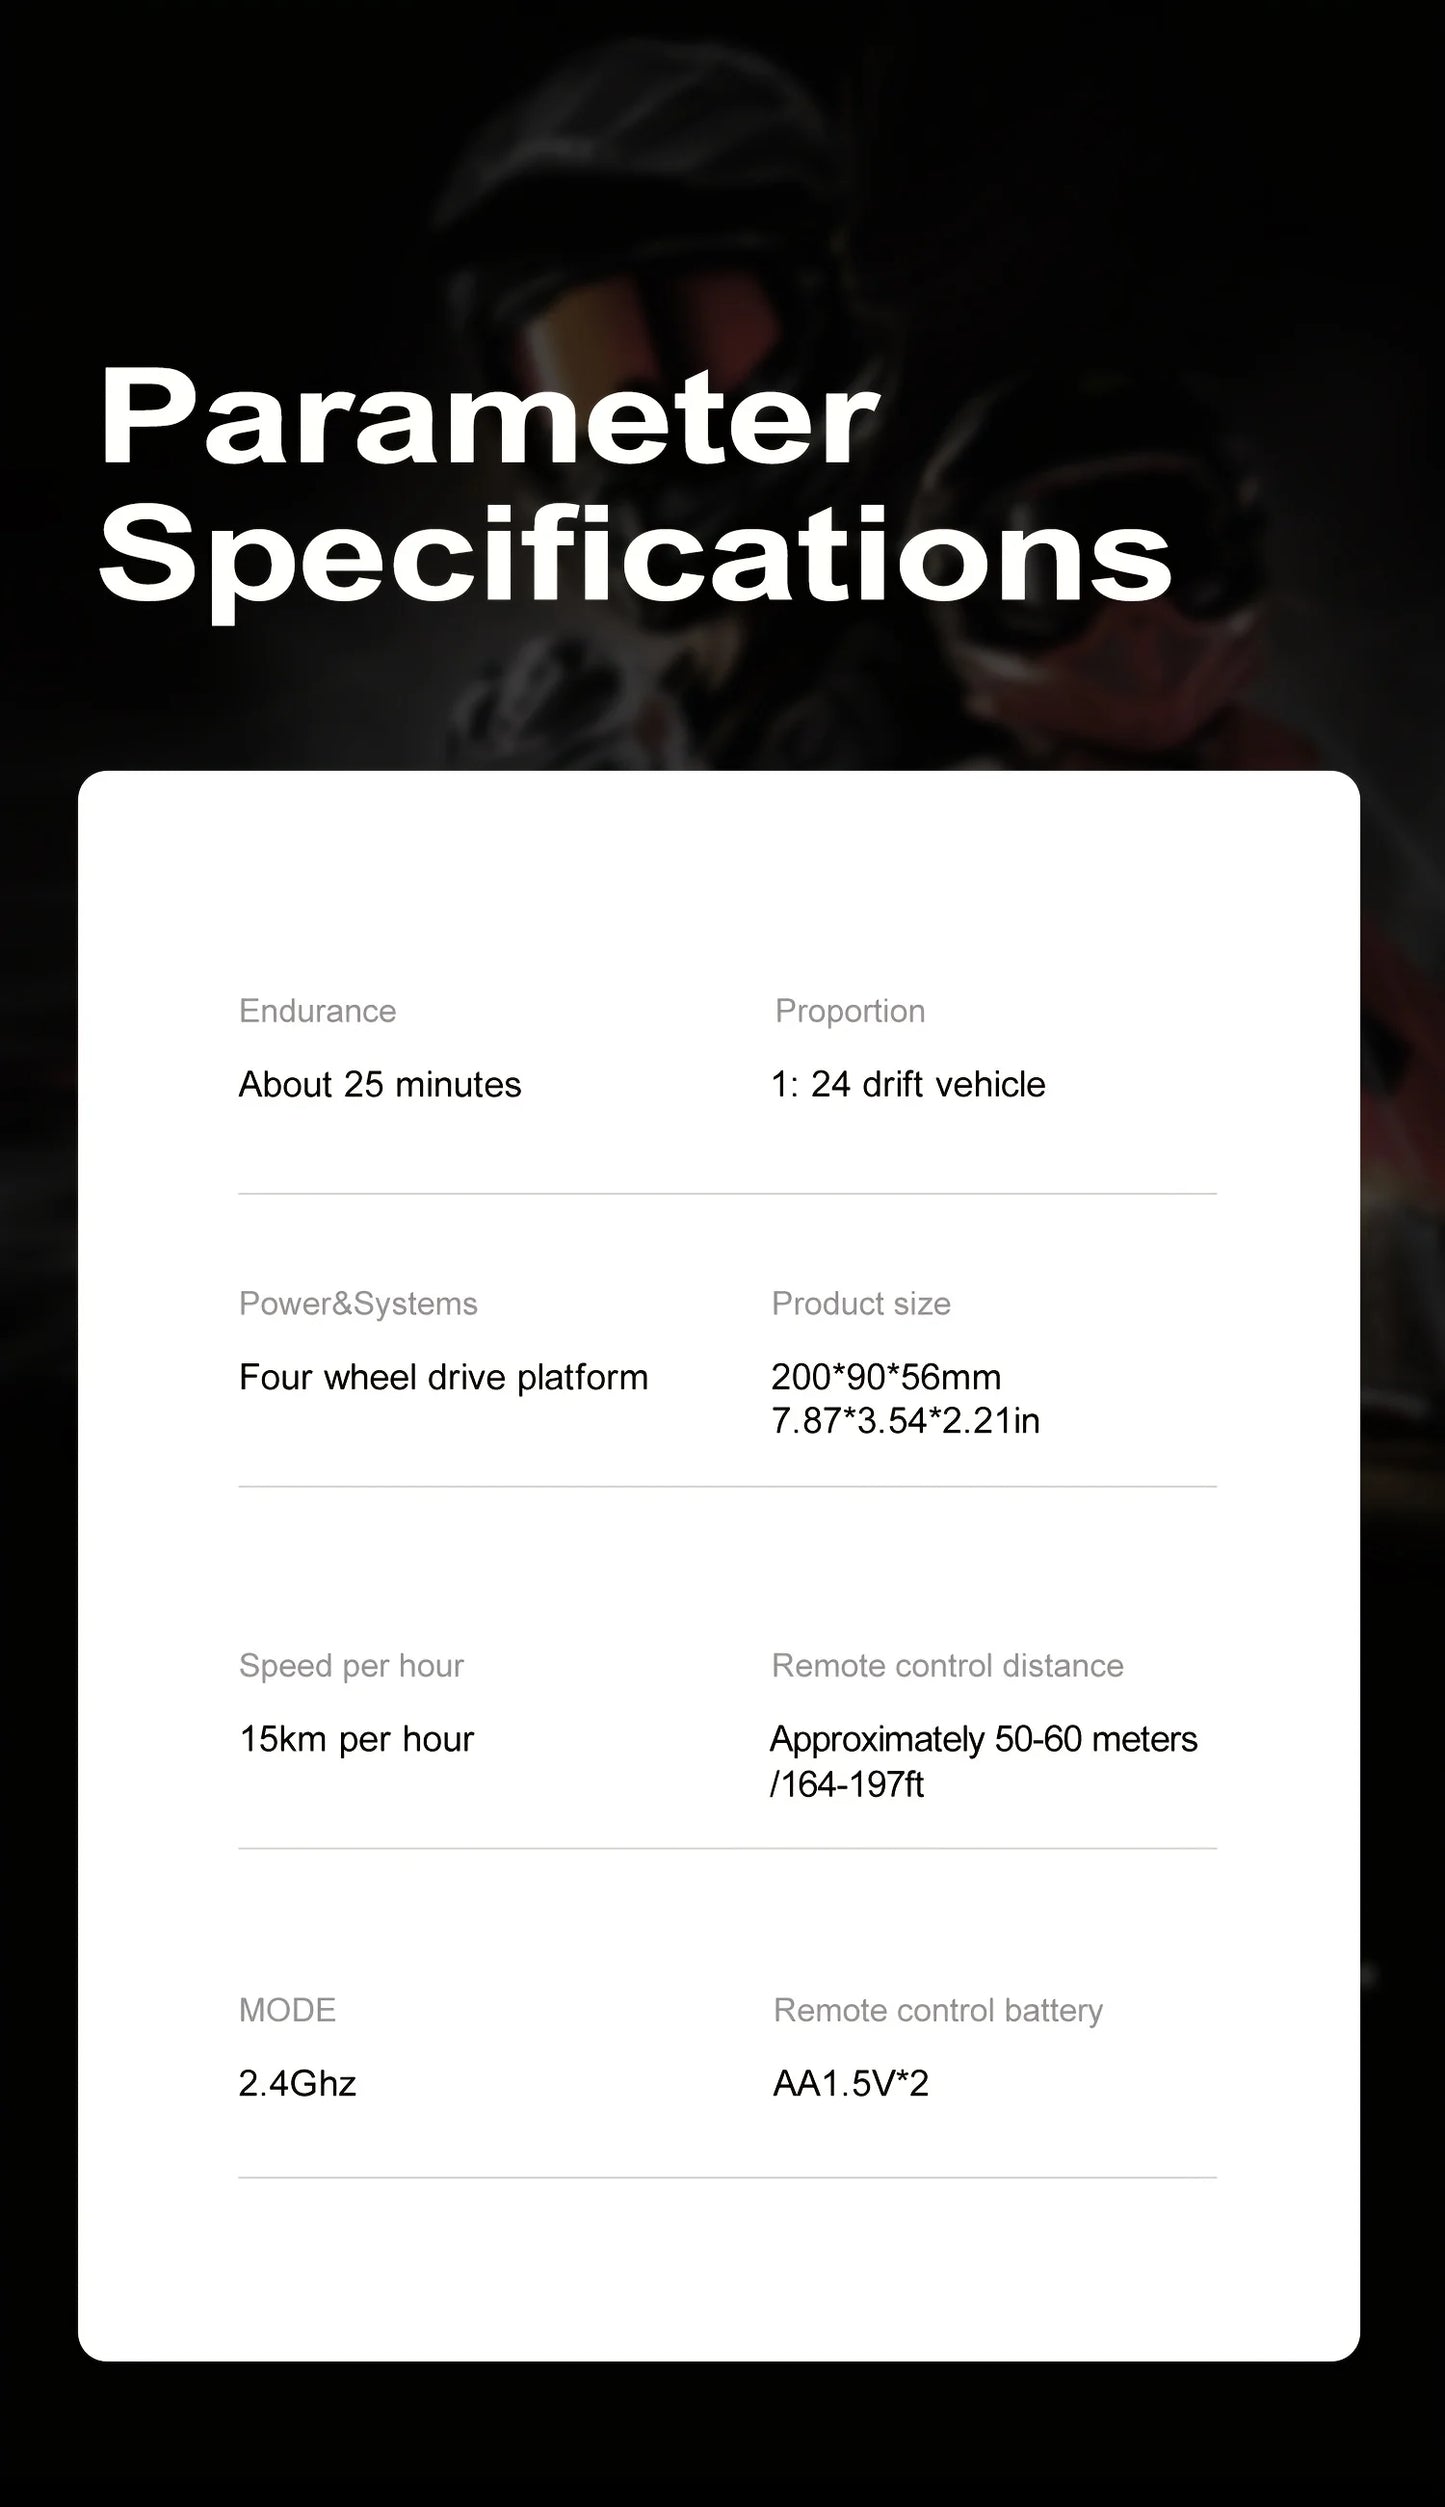Click the "15km per hour" value
The height and width of the screenshot is (2507, 1445).
356,1740
